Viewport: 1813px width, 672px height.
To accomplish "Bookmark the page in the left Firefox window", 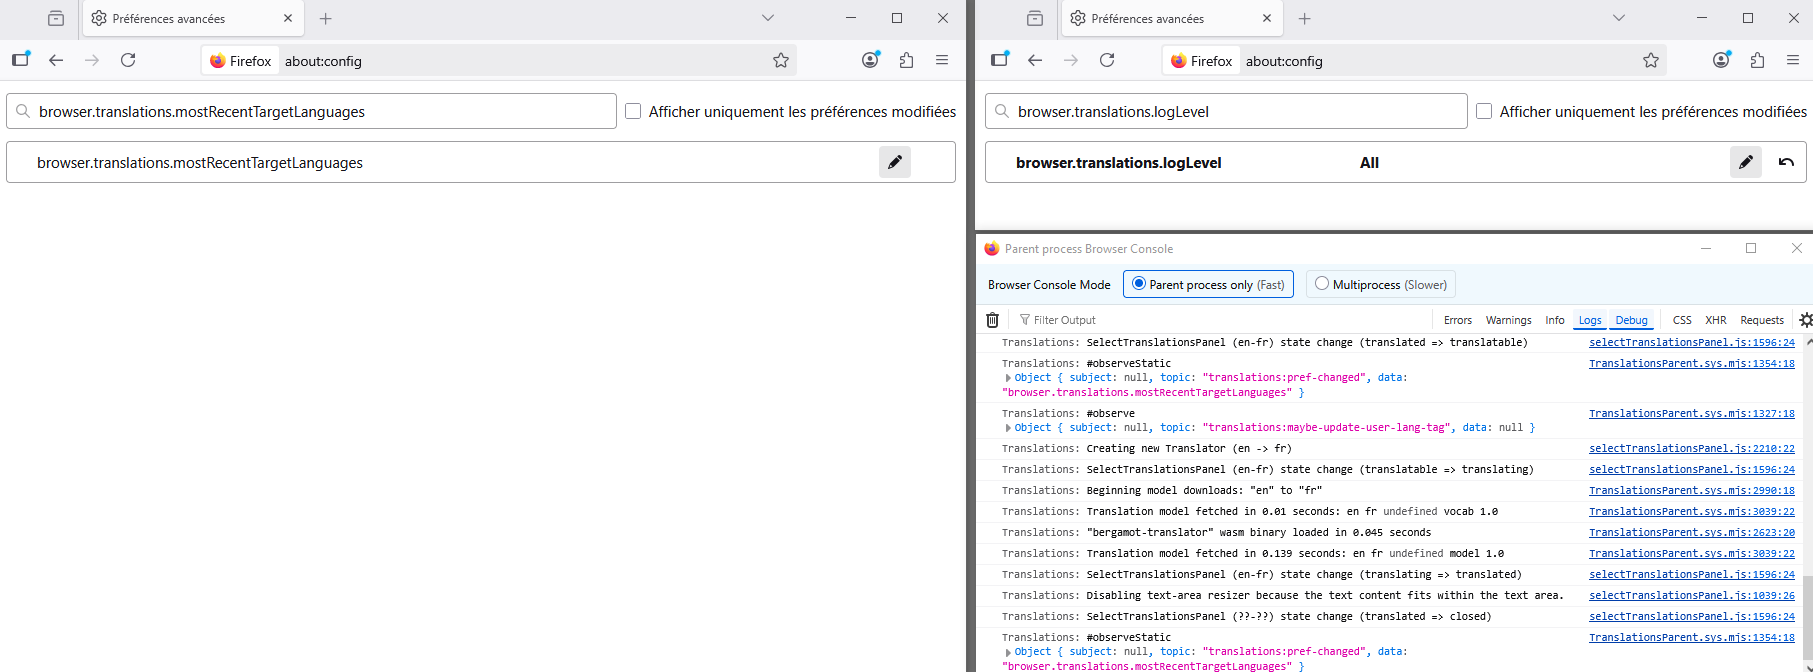I will click(781, 60).
